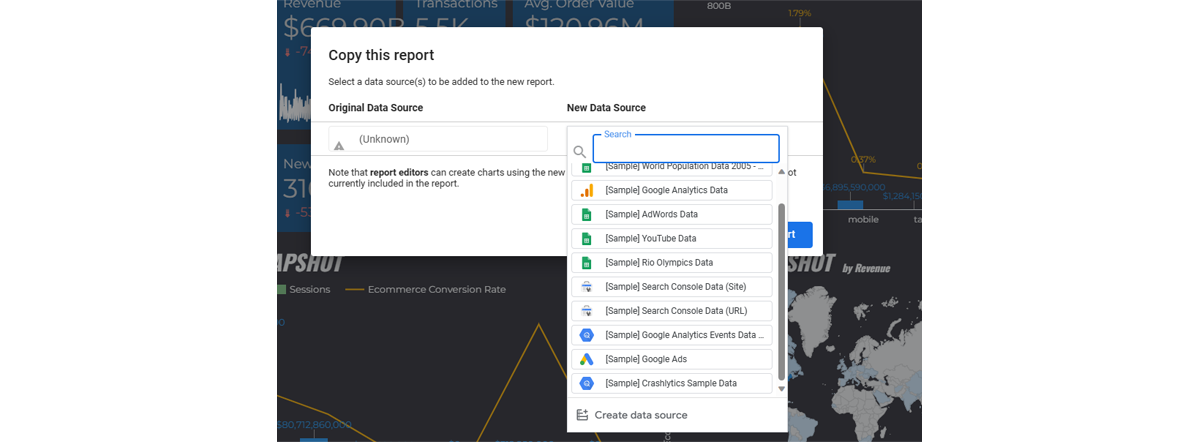Viewport: 1200px width, 442px height.
Task: Click Create data source
Action: point(632,415)
